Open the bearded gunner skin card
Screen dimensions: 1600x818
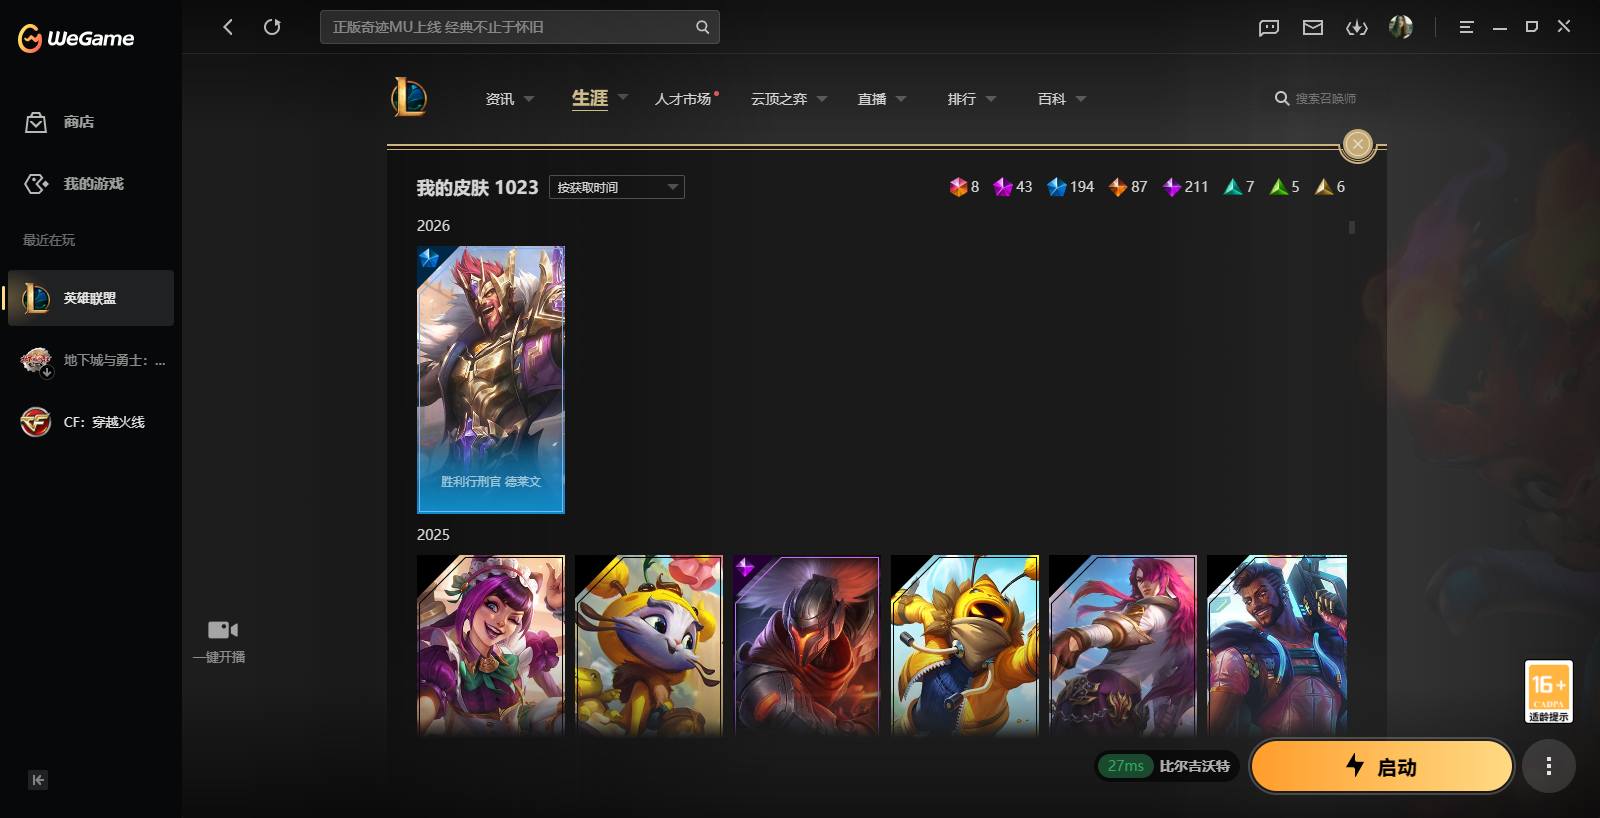tap(1277, 646)
